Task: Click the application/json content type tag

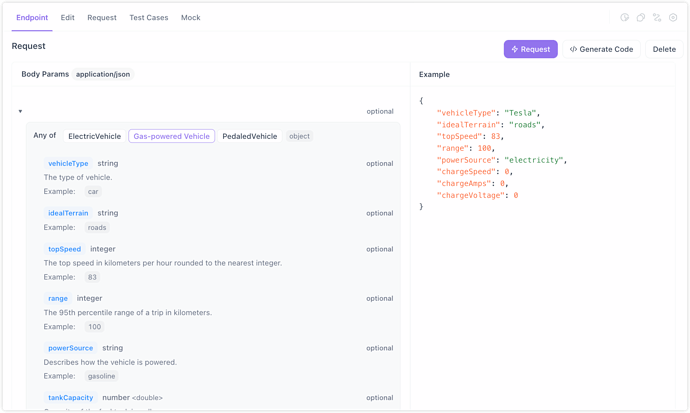Action: (104, 74)
